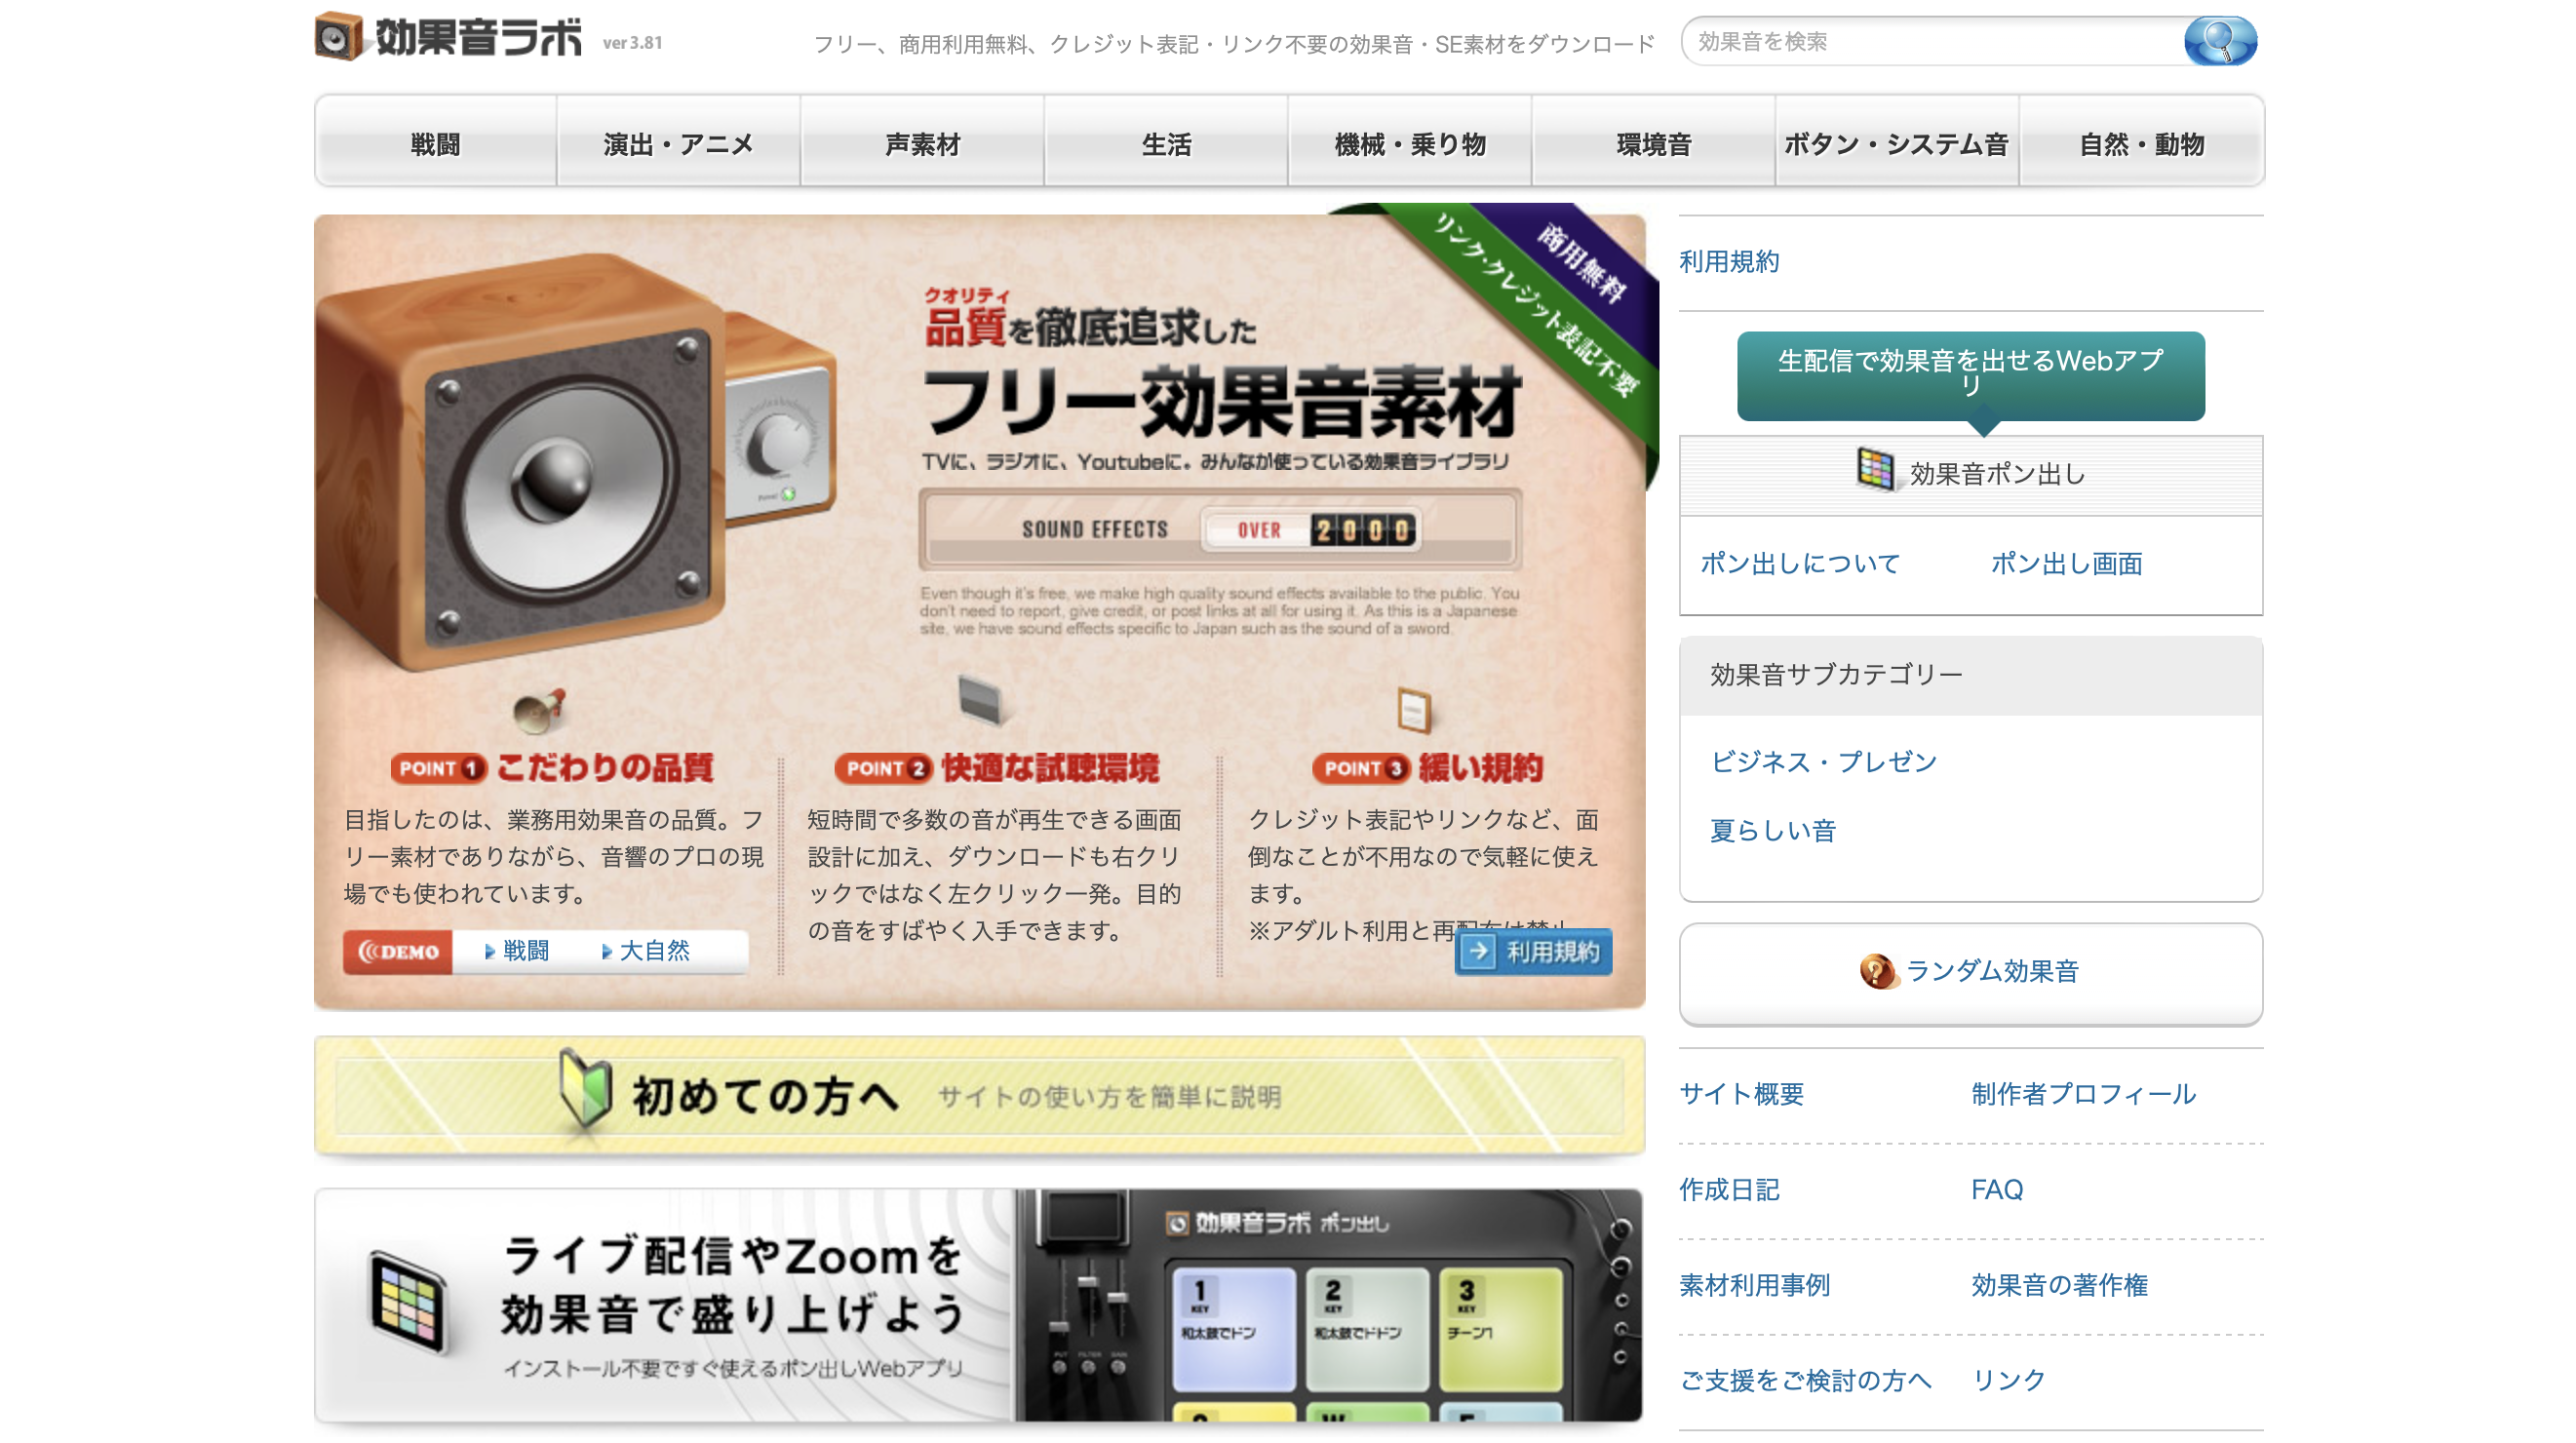Click the green beginner leaf mark icon
Viewport: 2576px width, 1443px height.
coord(586,1088)
